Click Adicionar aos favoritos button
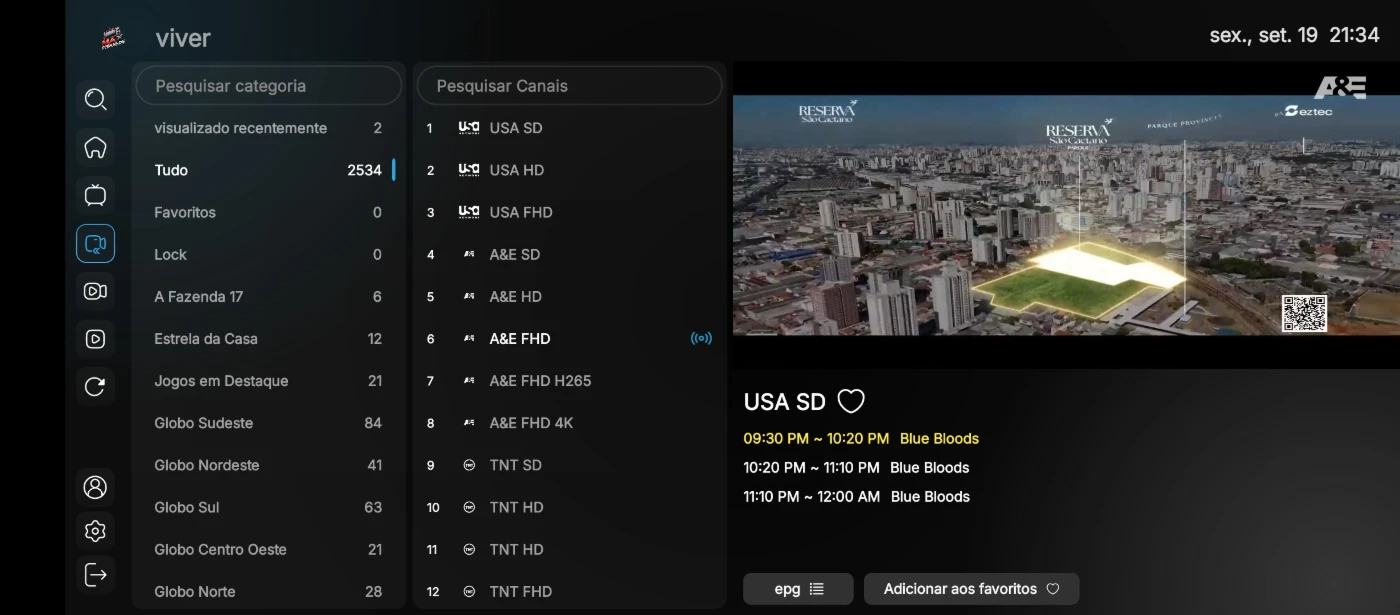1400x615 pixels. click(x=971, y=589)
